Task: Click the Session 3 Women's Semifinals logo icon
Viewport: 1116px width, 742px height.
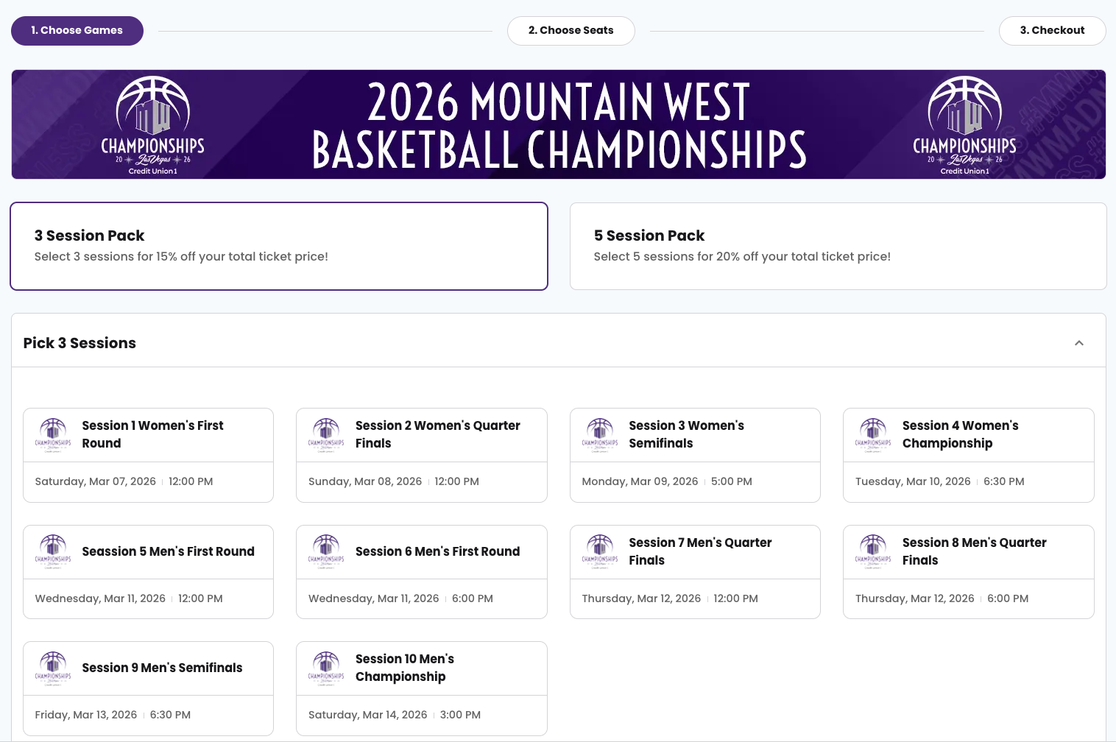Action: (600, 435)
